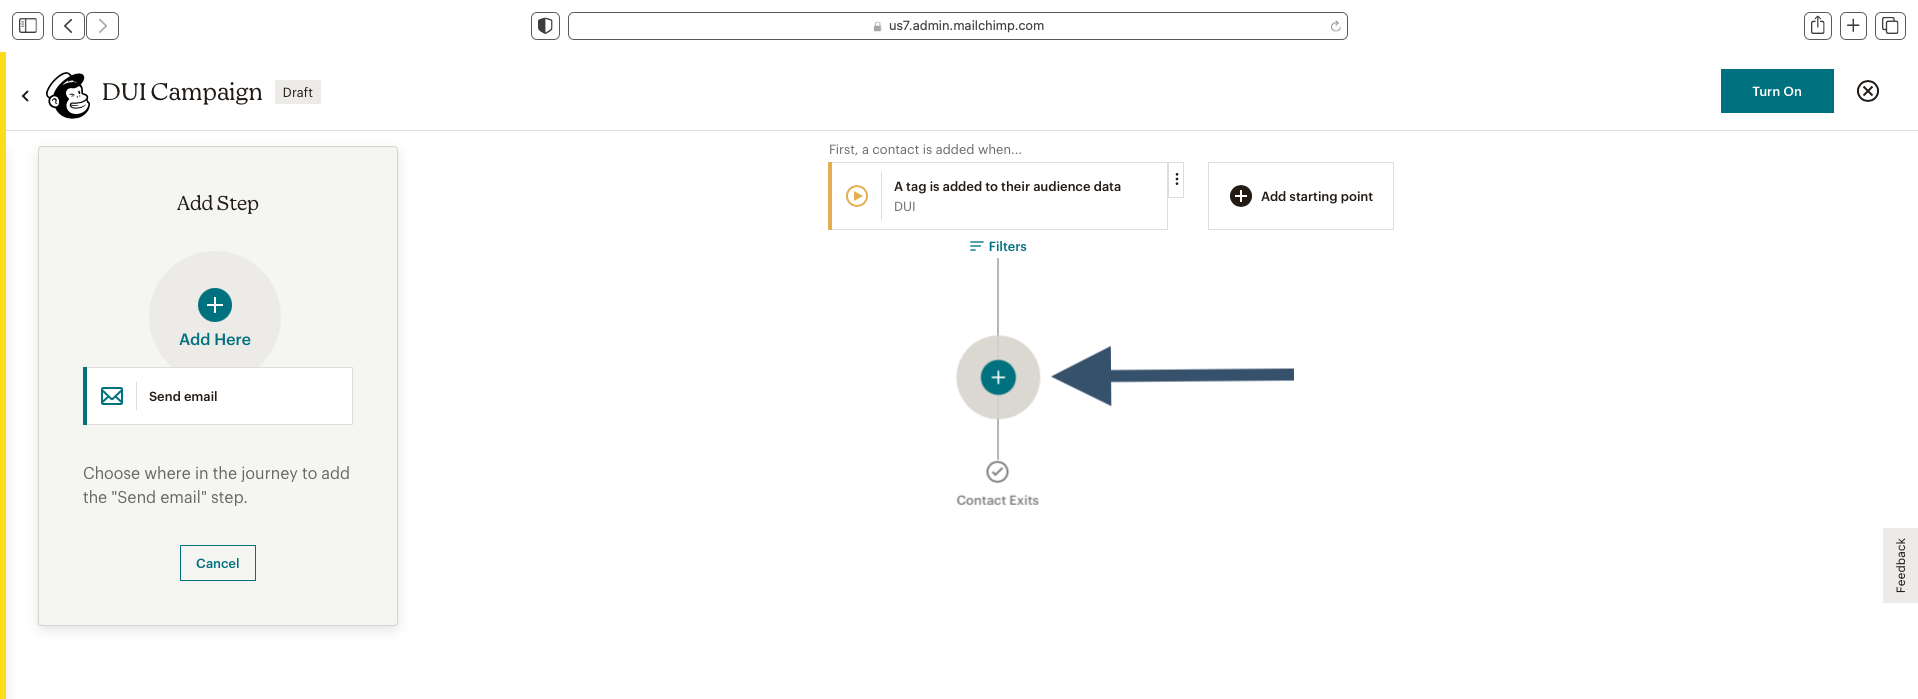Select the Send email step card
The width and height of the screenshot is (1918, 699).
point(218,396)
